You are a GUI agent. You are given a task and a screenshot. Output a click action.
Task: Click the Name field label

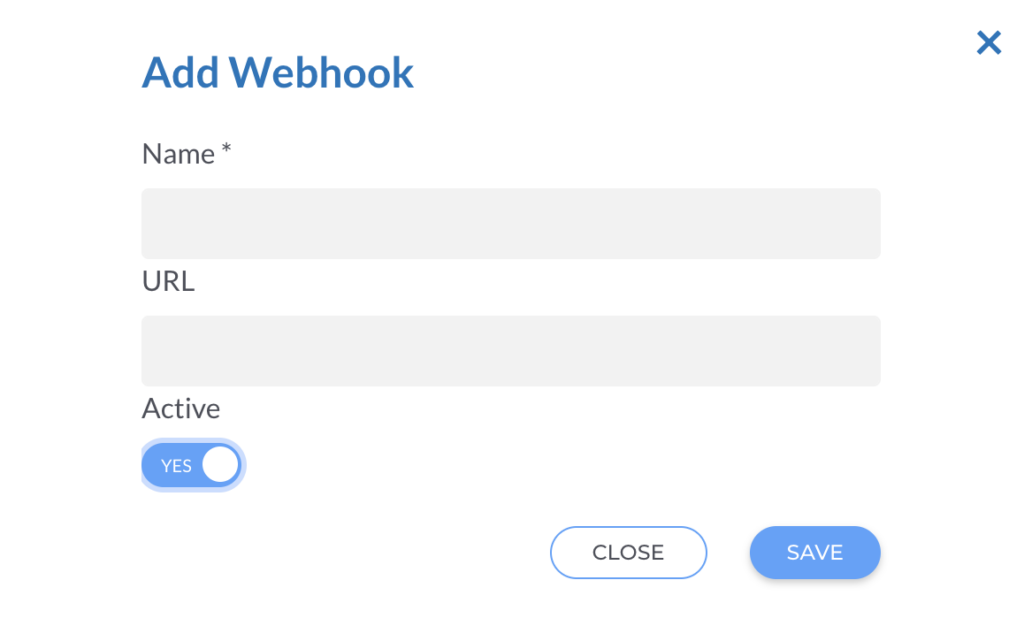(178, 154)
